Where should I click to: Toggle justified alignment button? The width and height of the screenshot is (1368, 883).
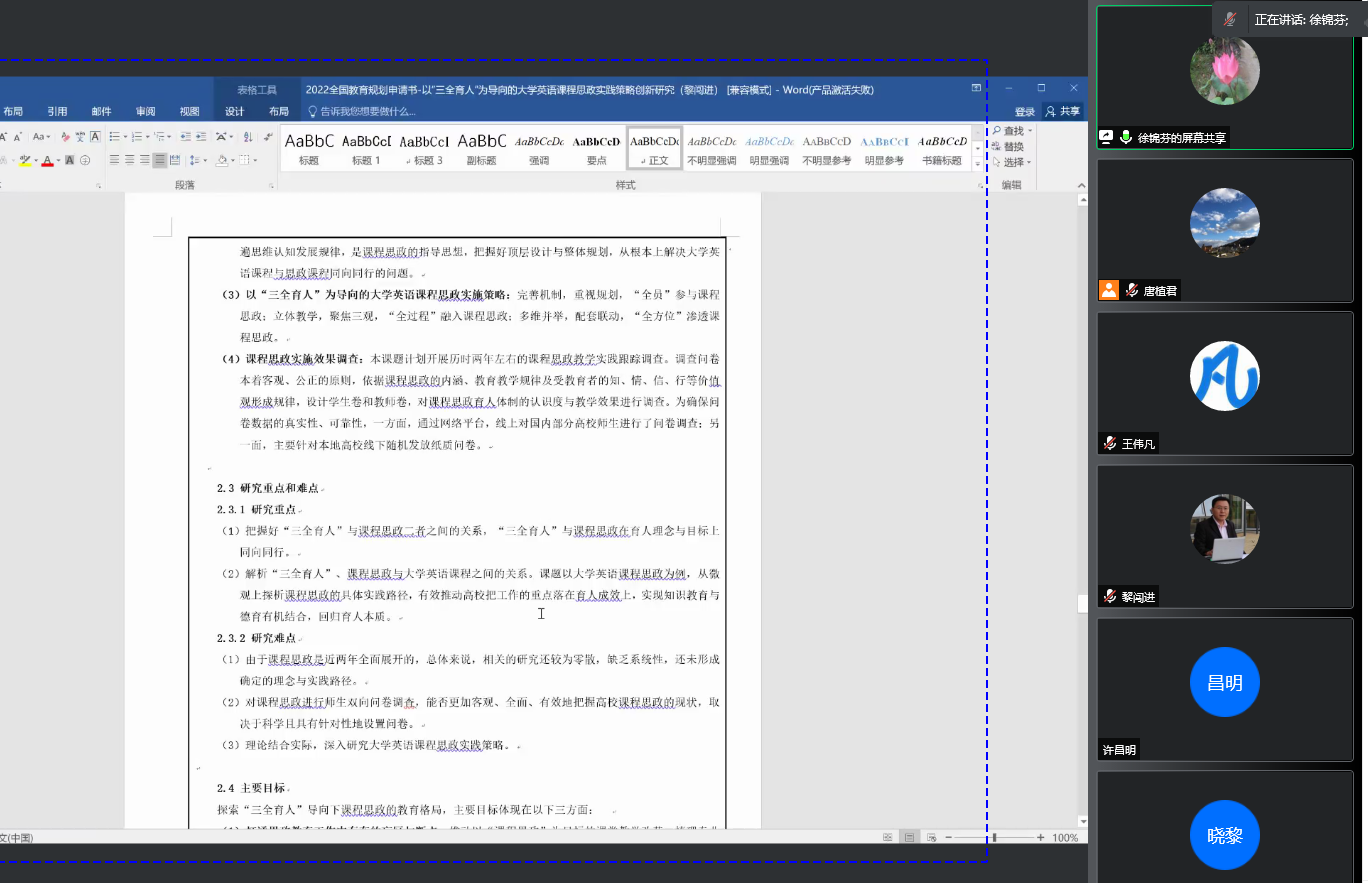(x=160, y=160)
